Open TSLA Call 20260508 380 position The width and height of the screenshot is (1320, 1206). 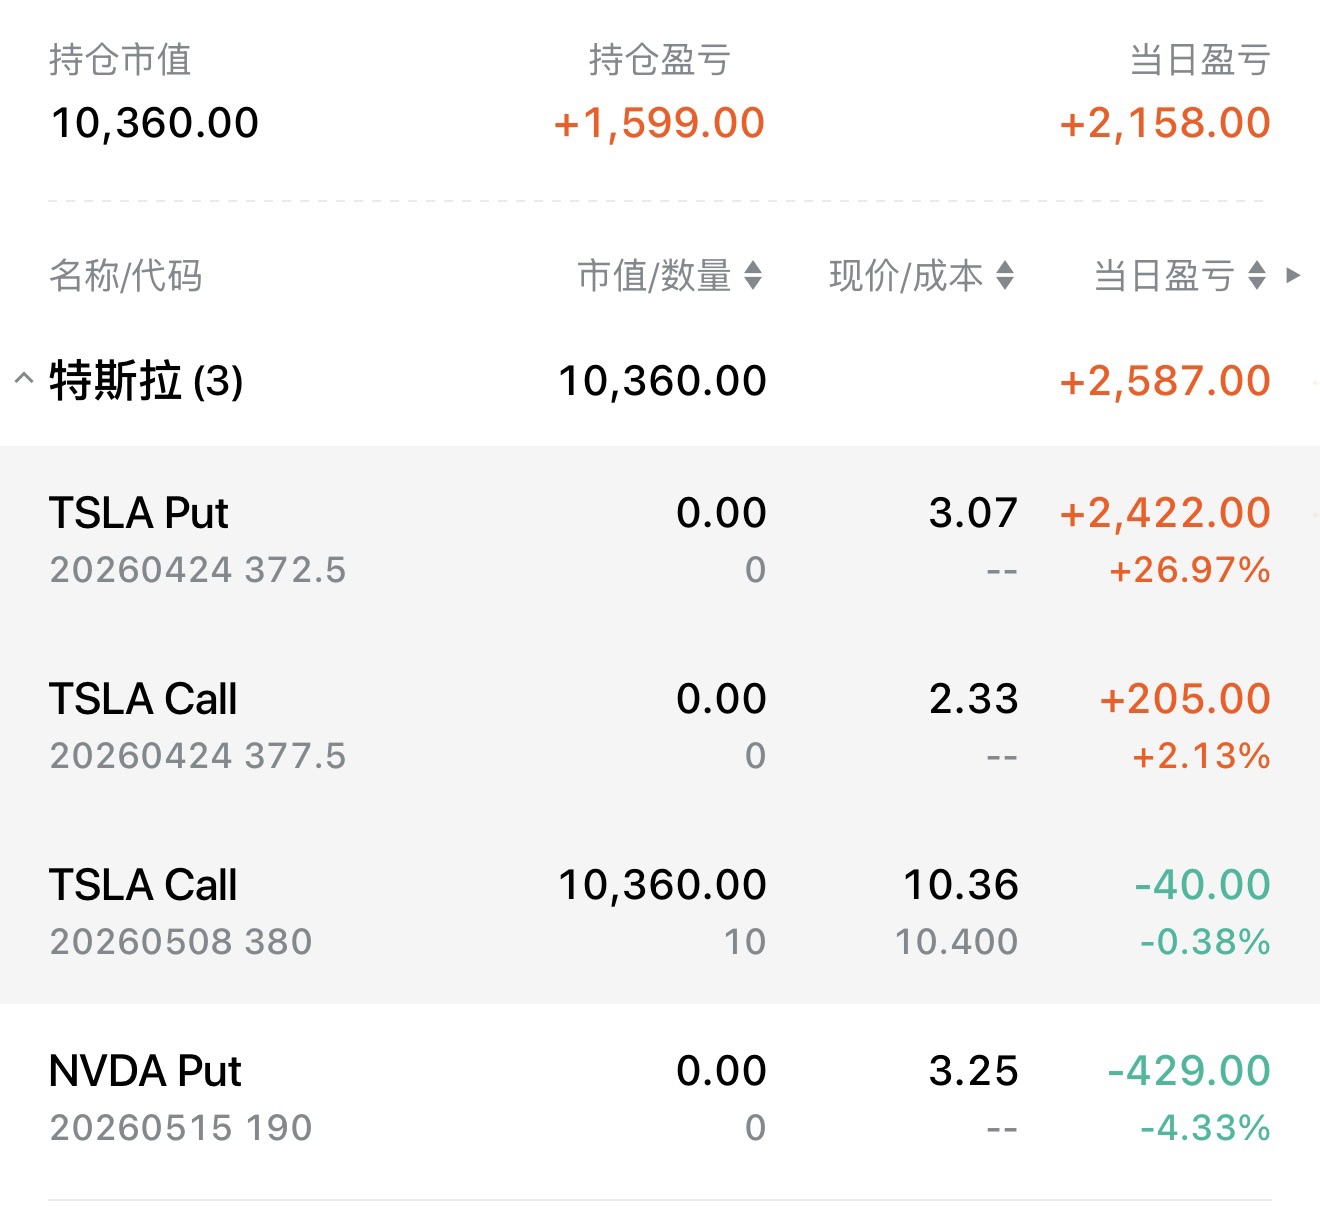coord(660,911)
